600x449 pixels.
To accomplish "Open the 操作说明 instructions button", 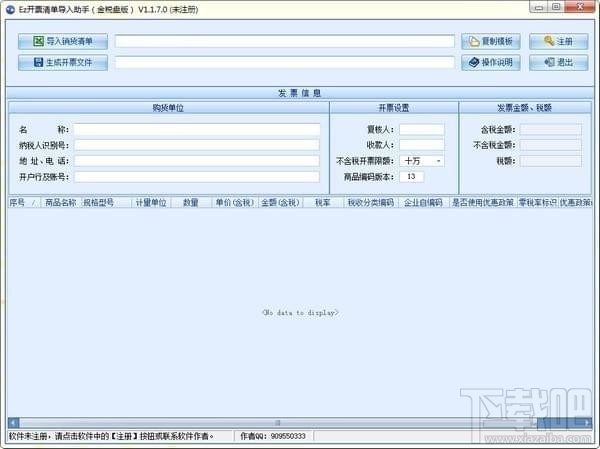I will coord(491,62).
